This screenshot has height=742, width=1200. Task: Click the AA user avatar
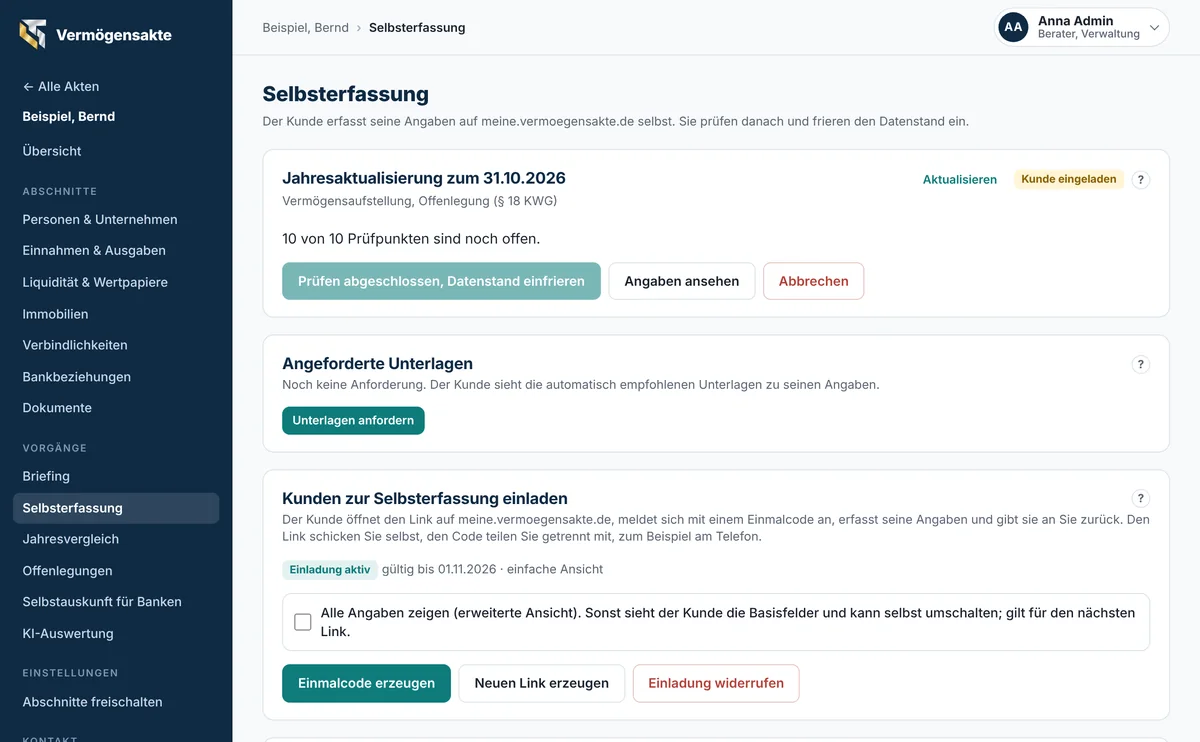(1014, 27)
